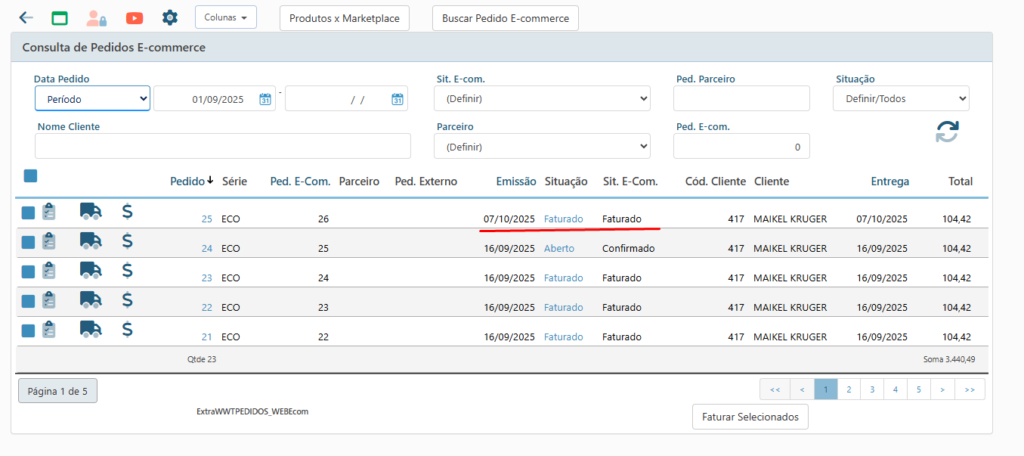Click dollar sign icon for order 23
Image resolution: width=1024 pixels, height=456 pixels.
click(127, 271)
